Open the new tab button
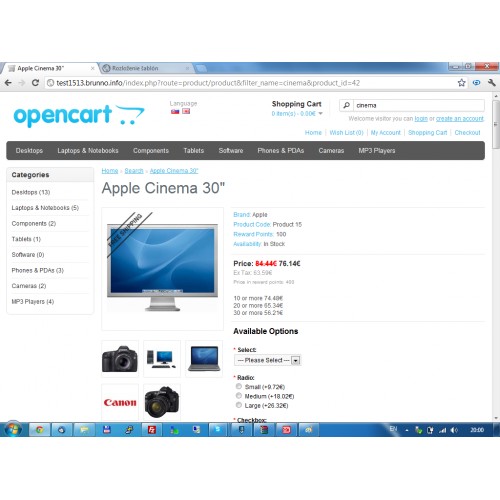The image size is (500, 500). click(201, 68)
